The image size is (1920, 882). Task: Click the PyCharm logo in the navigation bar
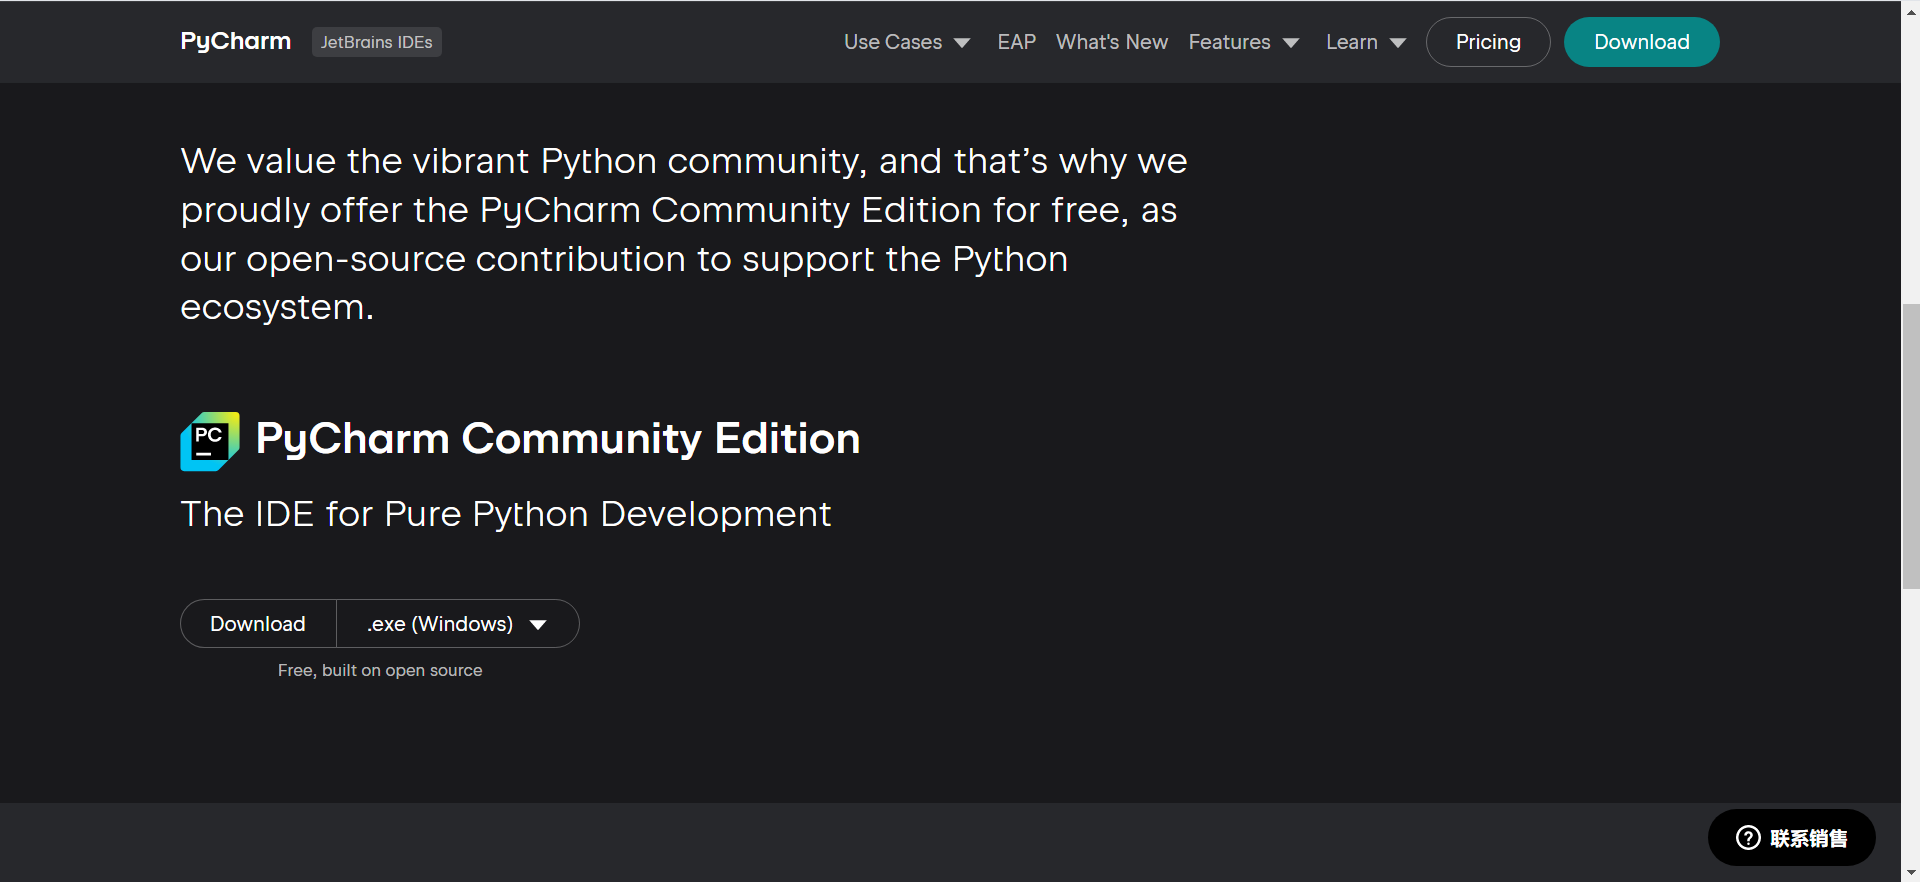pyautogui.click(x=235, y=41)
